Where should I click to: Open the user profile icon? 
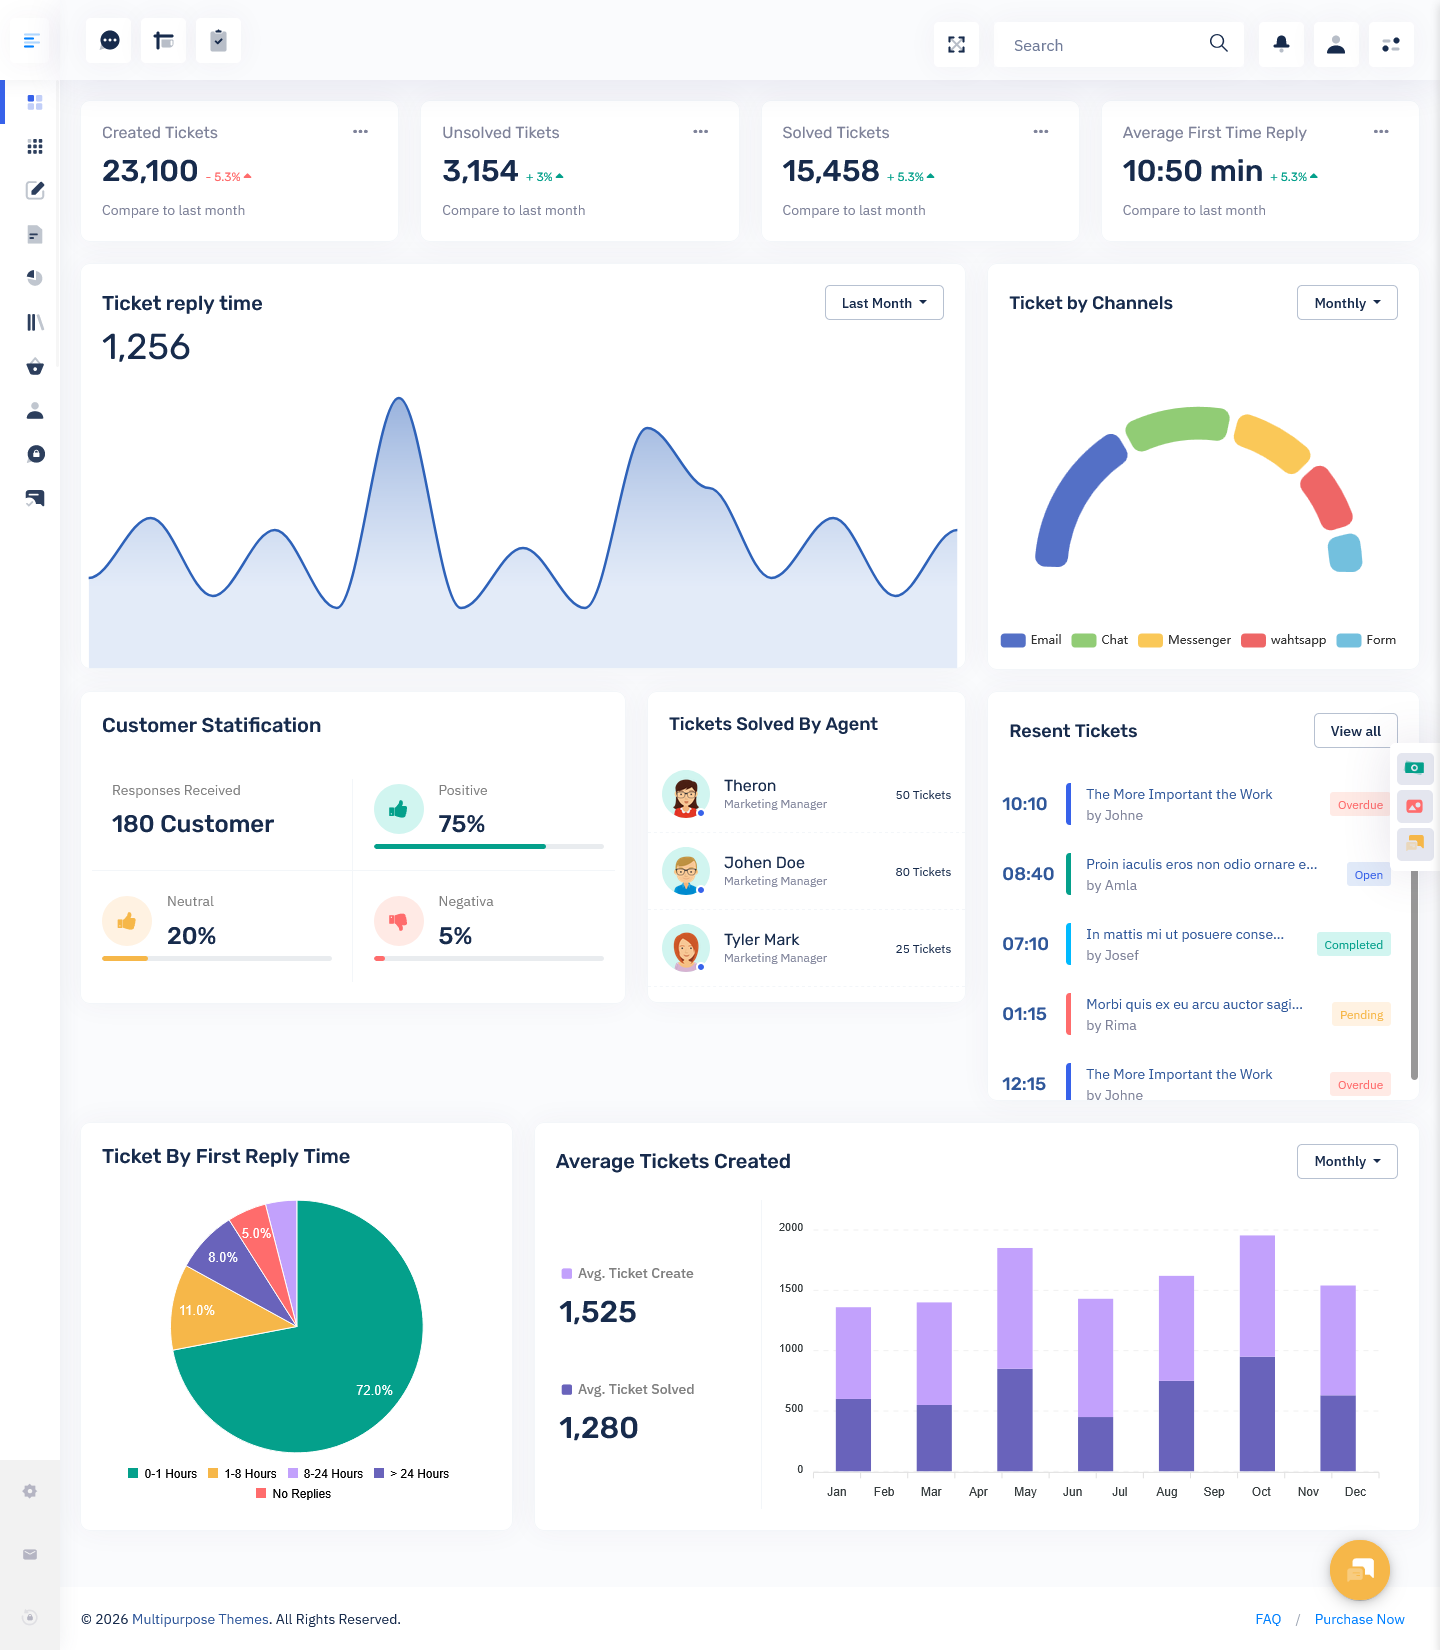coord(1335,45)
